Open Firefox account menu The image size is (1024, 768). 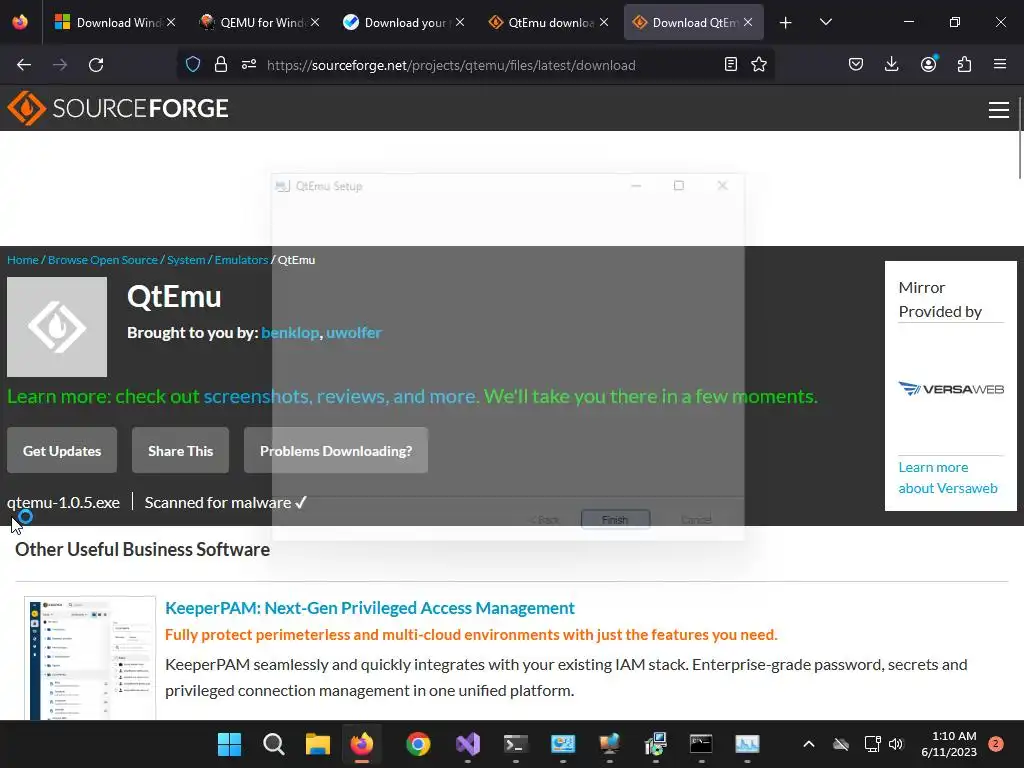coord(928,65)
